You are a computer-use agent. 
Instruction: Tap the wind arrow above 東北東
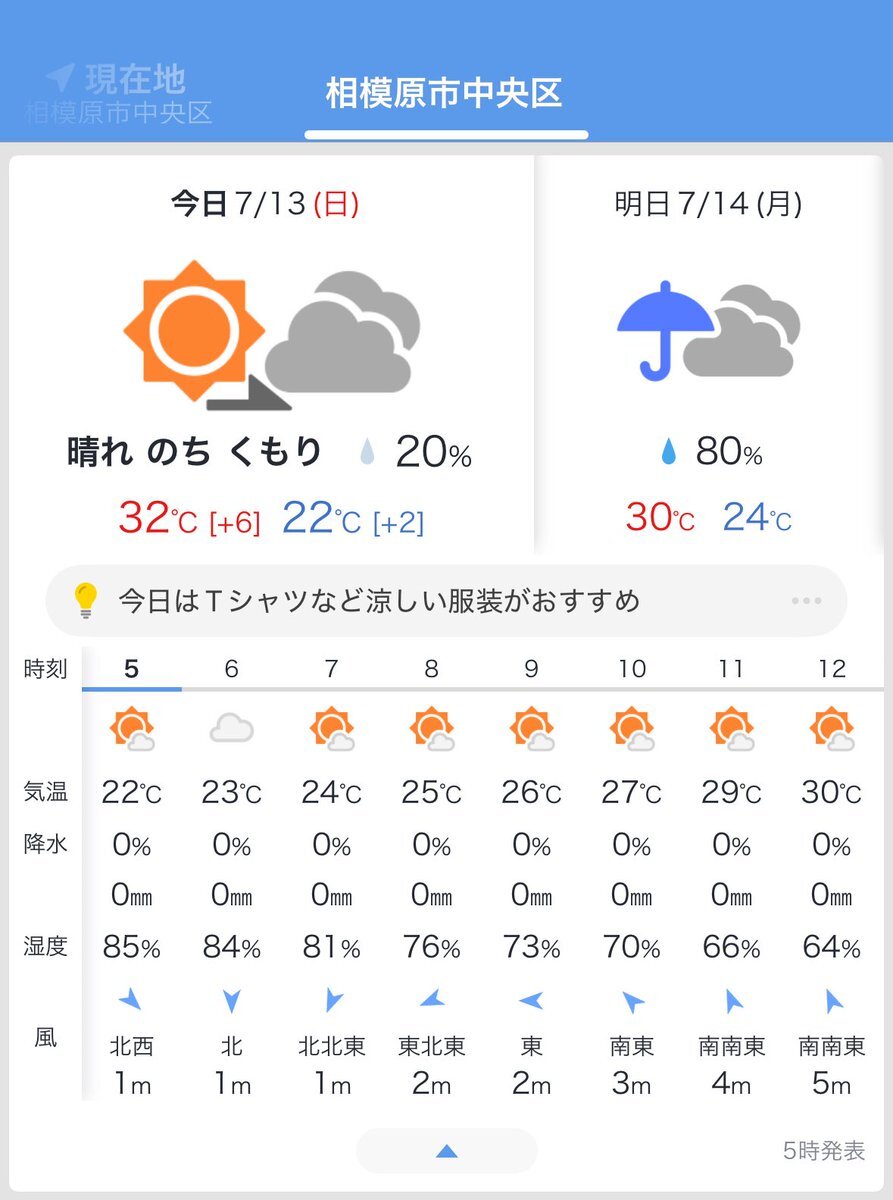click(x=431, y=998)
